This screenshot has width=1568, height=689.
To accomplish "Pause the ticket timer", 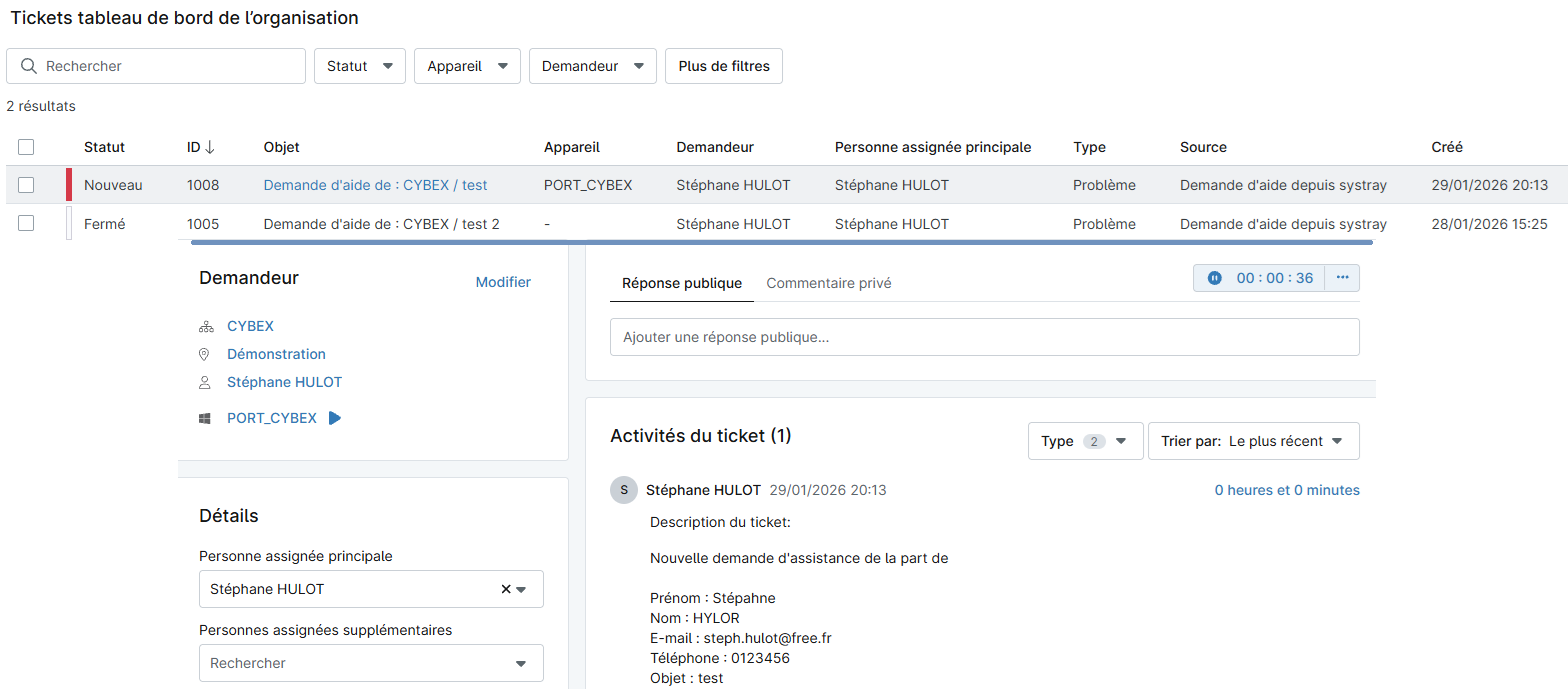I will pyautogui.click(x=1214, y=278).
